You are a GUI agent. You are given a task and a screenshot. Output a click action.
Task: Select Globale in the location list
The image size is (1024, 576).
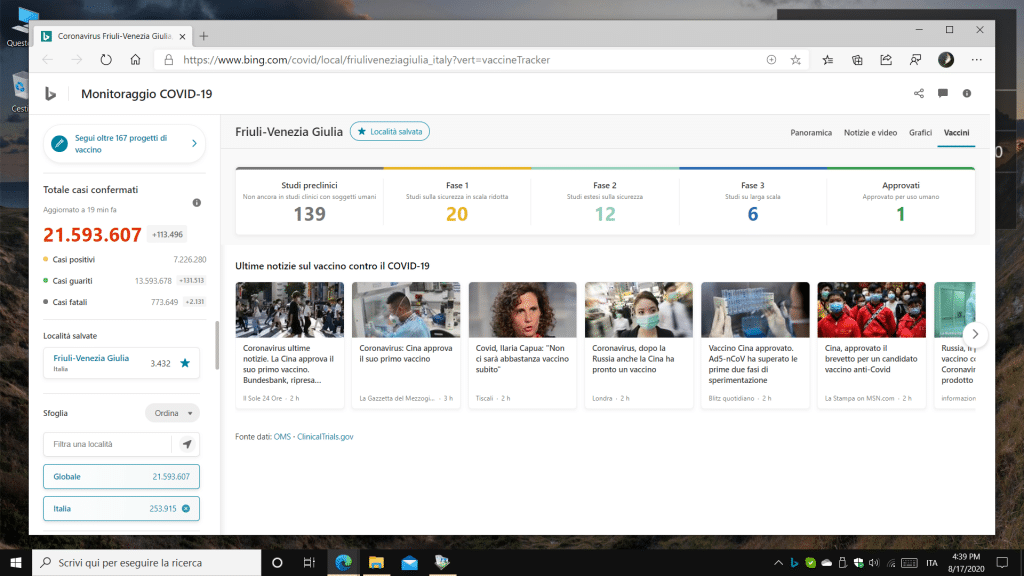click(121, 476)
